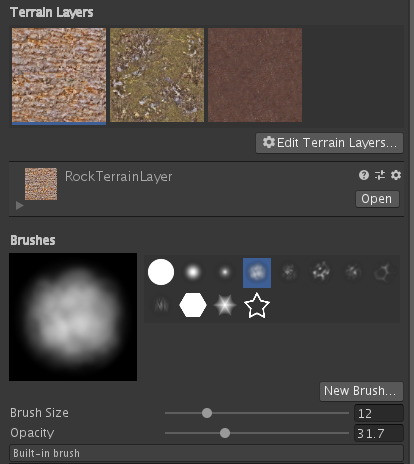414x464 pixels.
Task: Click the Open button for RockTerrainLayer
Action: [377, 199]
